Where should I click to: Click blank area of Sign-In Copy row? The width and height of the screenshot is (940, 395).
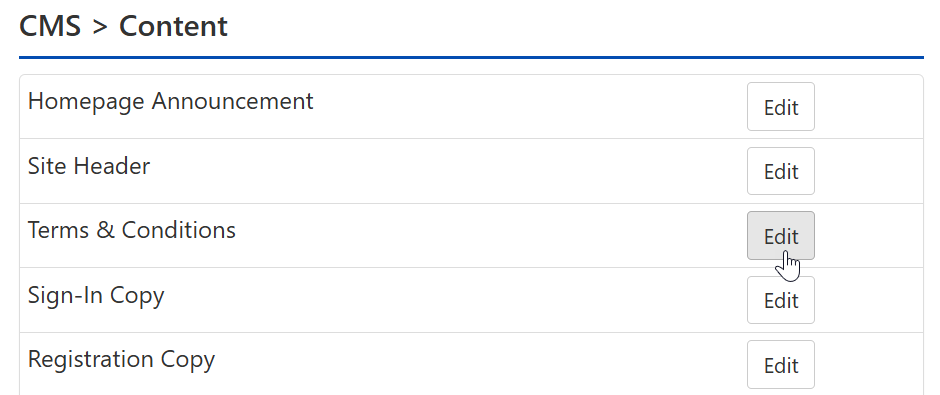point(456,300)
